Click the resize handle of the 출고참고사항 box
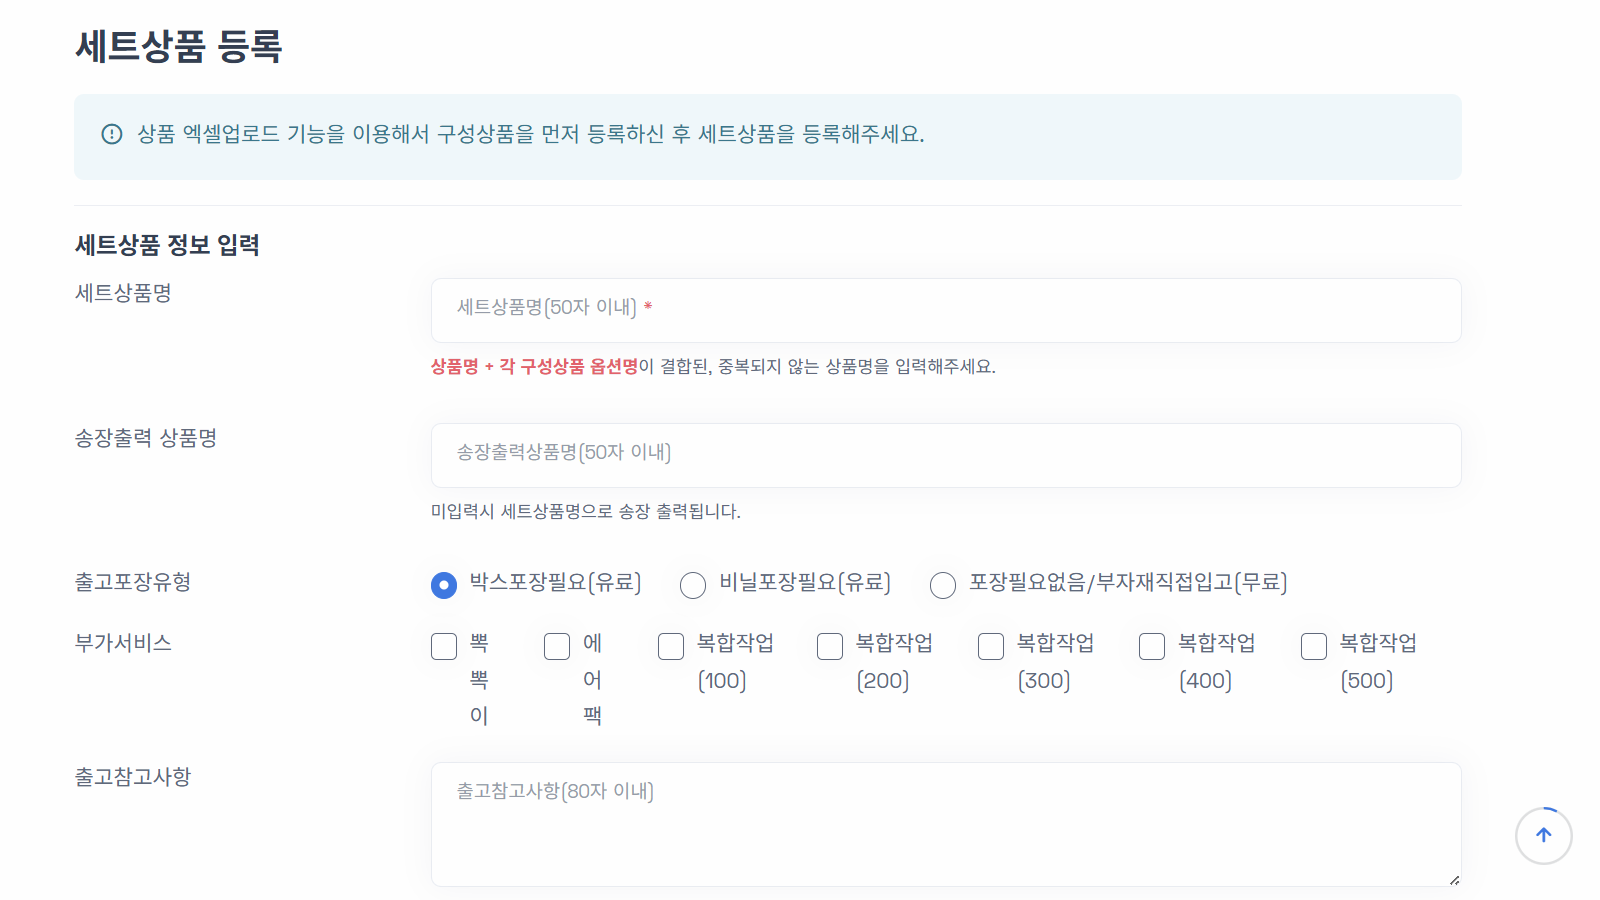 (1453, 878)
